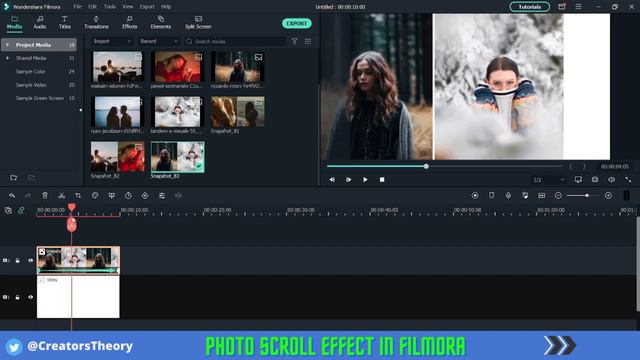
Task: Toggle visibility eye of upper video track
Action: click(30, 260)
